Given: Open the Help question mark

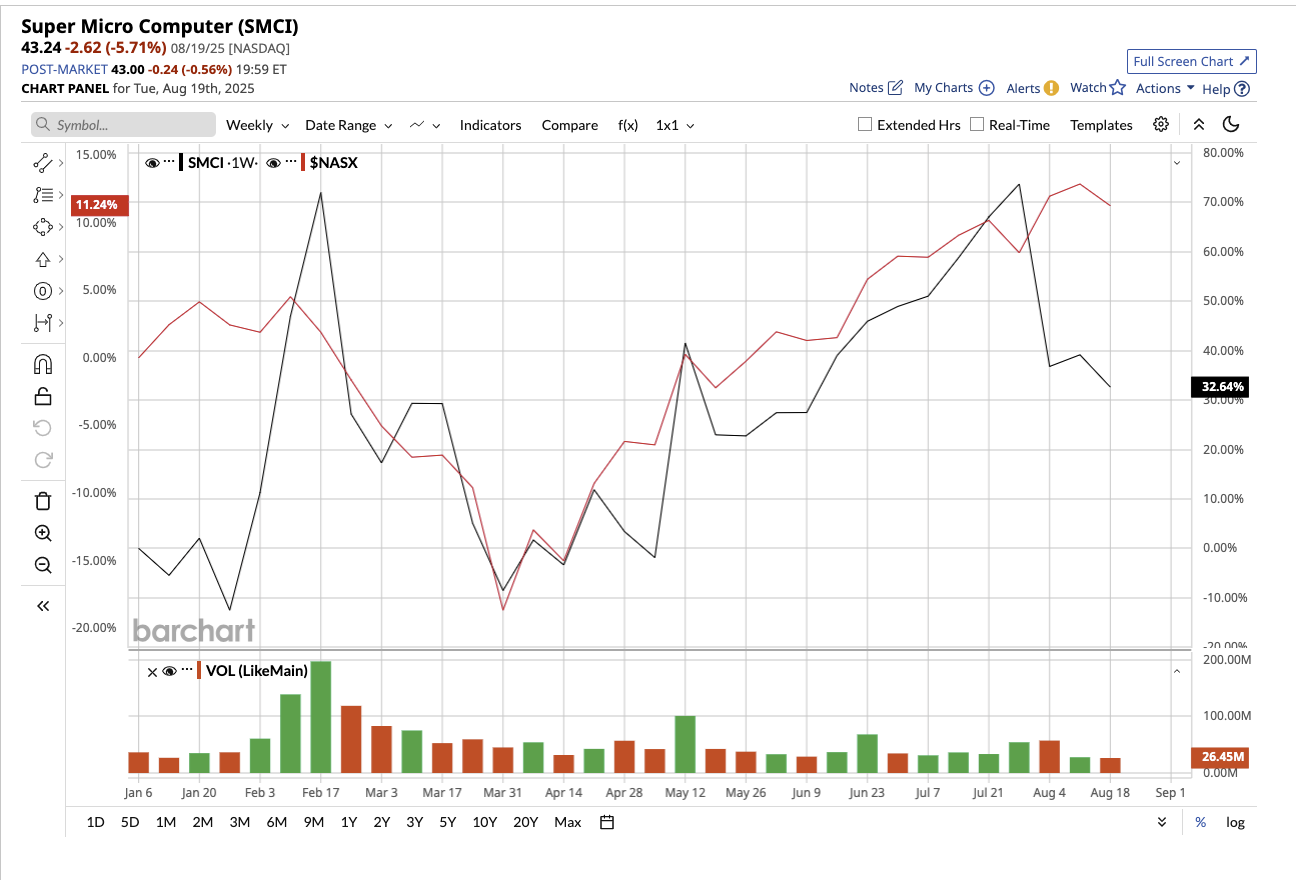Looking at the screenshot, I should tap(1242, 88).
